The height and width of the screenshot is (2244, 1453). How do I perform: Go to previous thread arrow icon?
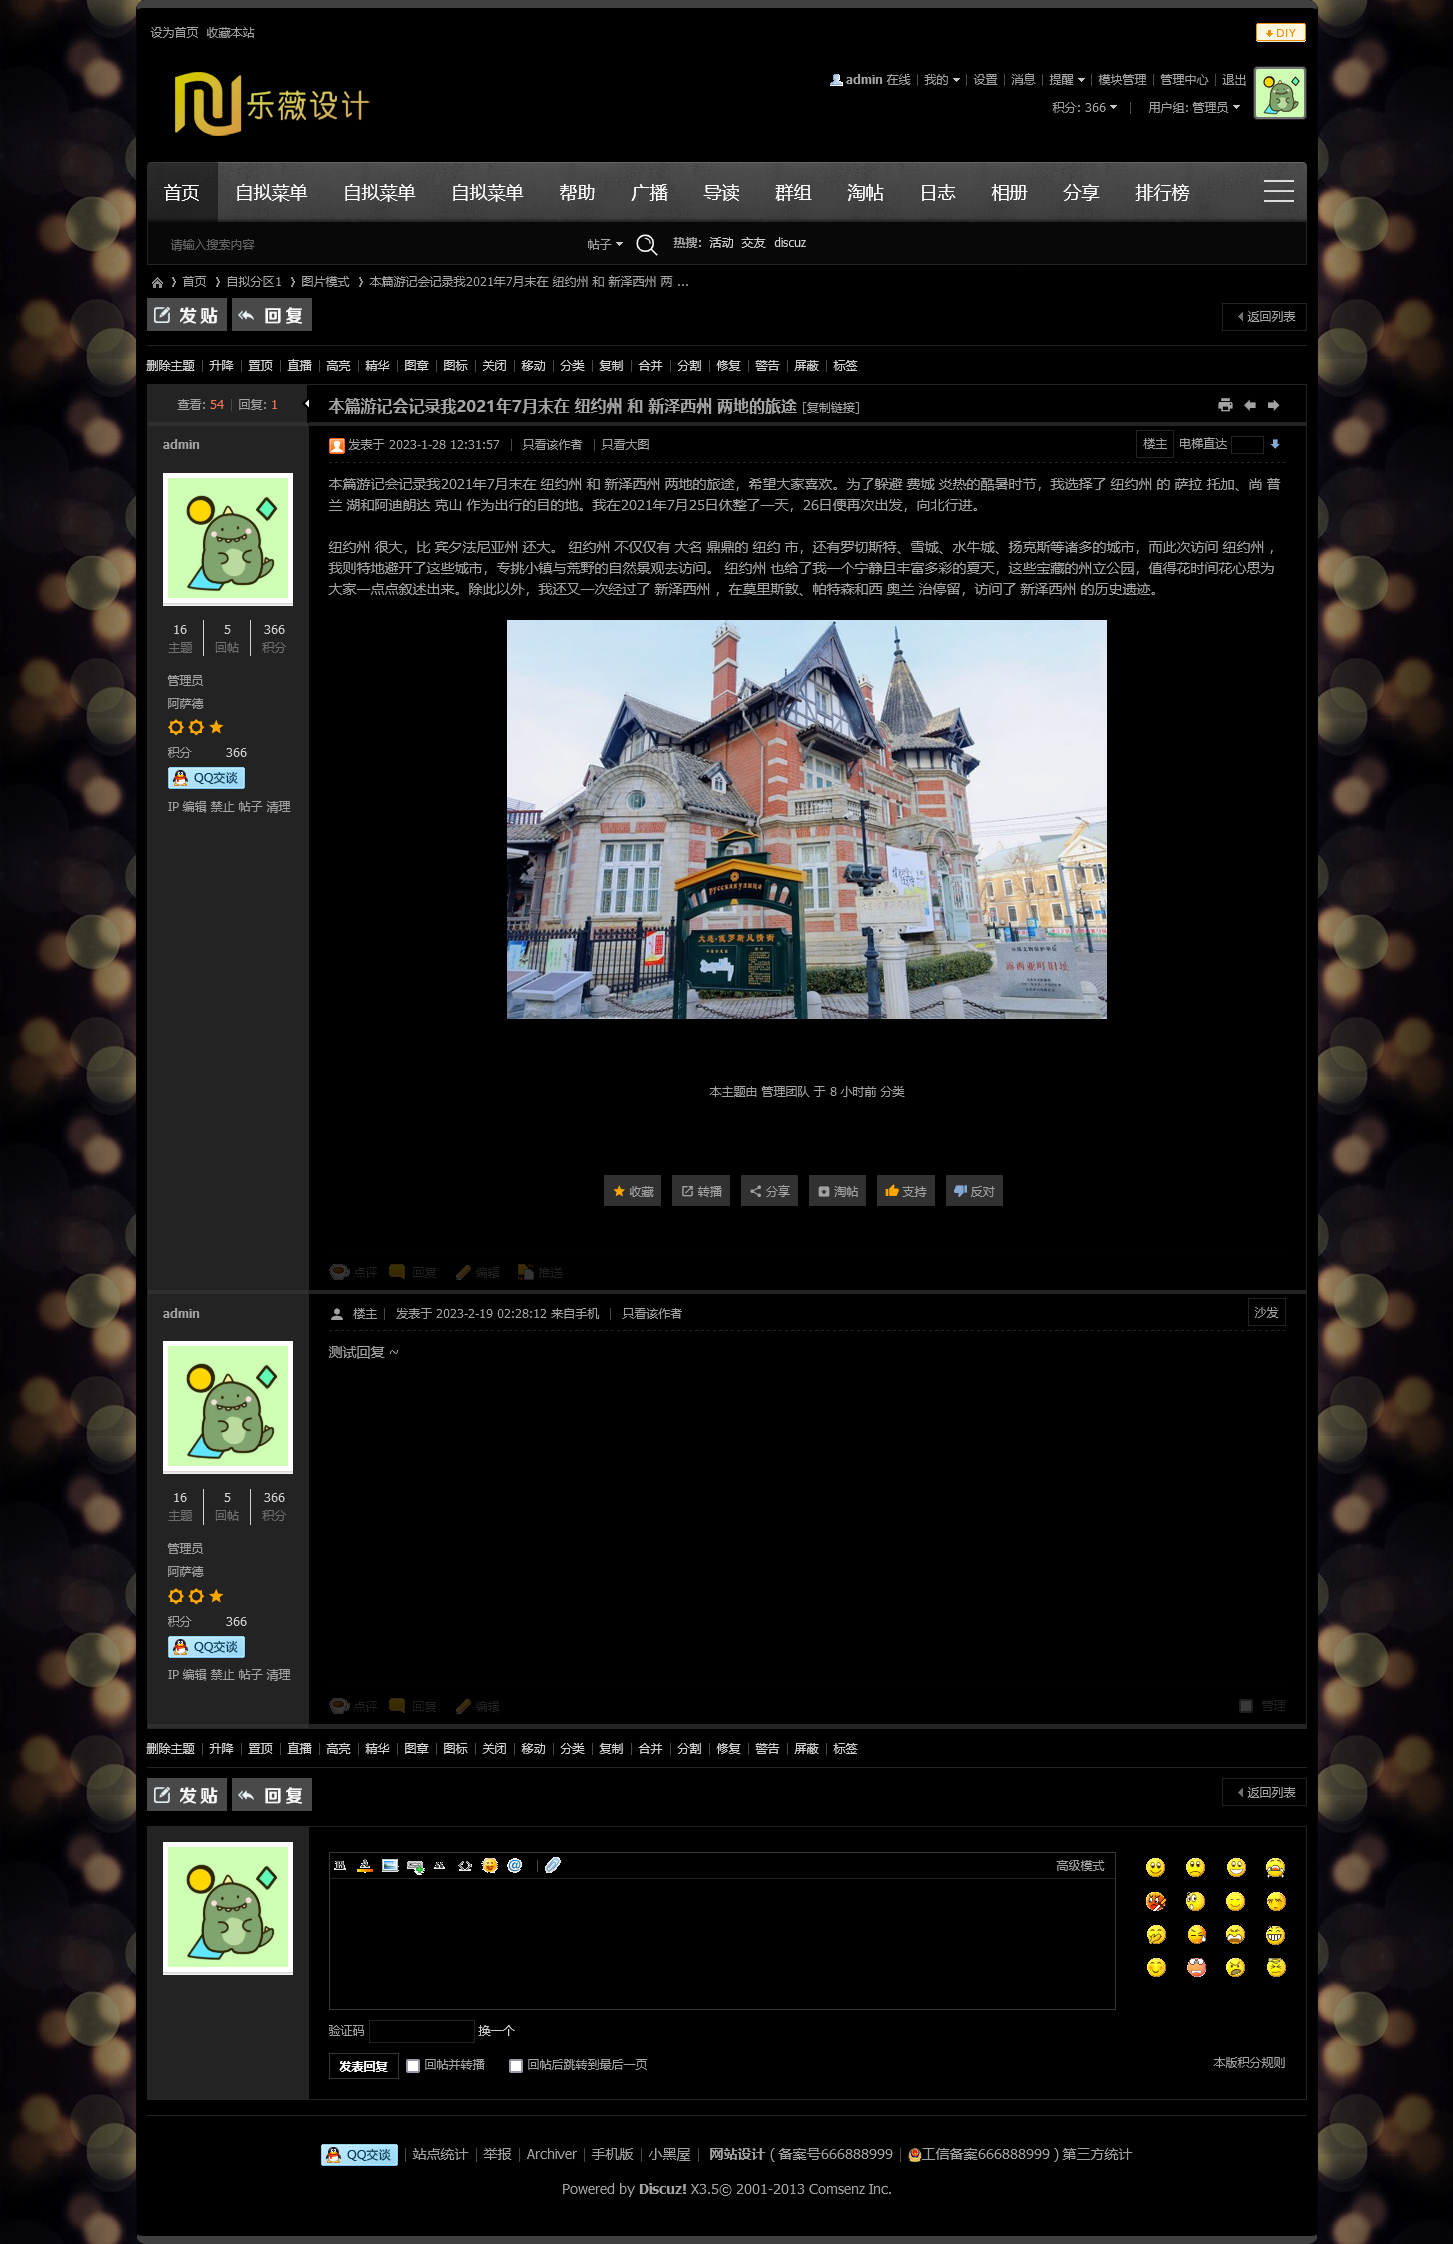[1250, 405]
